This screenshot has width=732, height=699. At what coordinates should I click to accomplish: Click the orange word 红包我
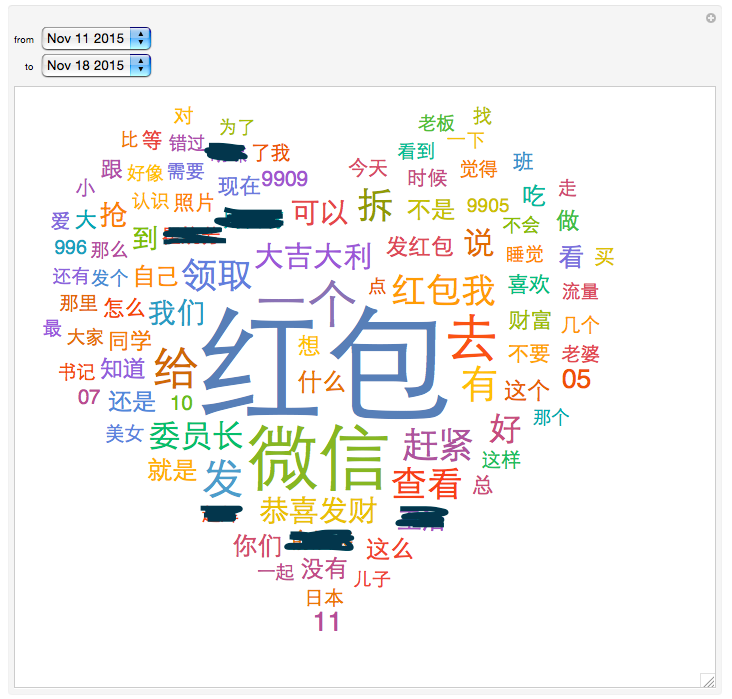(x=443, y=290)
